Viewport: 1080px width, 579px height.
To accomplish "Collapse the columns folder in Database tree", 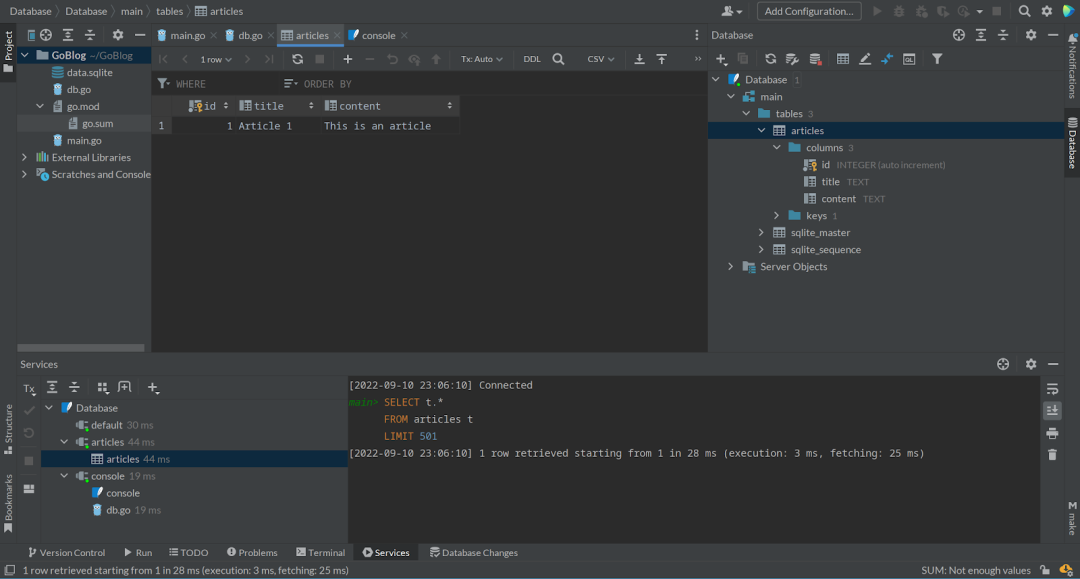I will 777,147.
